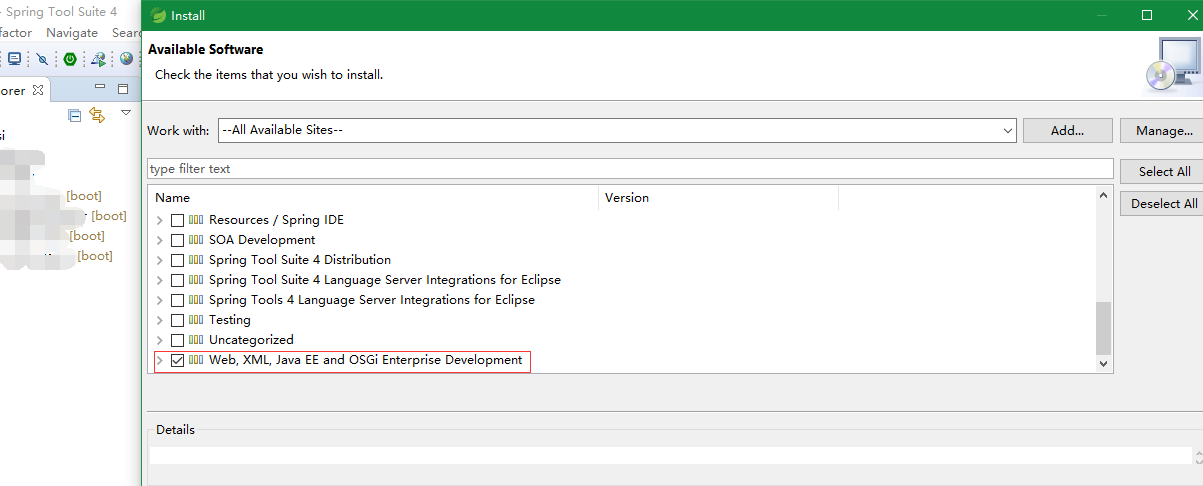
Task: Tick the Testing category checkbox
Action: coord(177,320)
